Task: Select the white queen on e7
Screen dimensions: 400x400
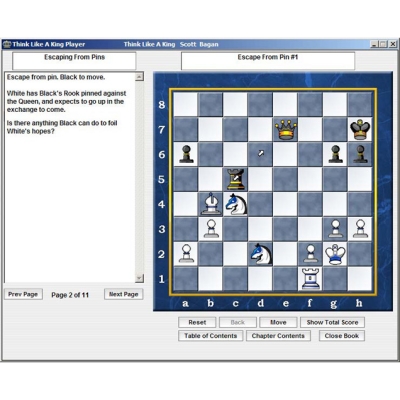Action: point(286,130)
